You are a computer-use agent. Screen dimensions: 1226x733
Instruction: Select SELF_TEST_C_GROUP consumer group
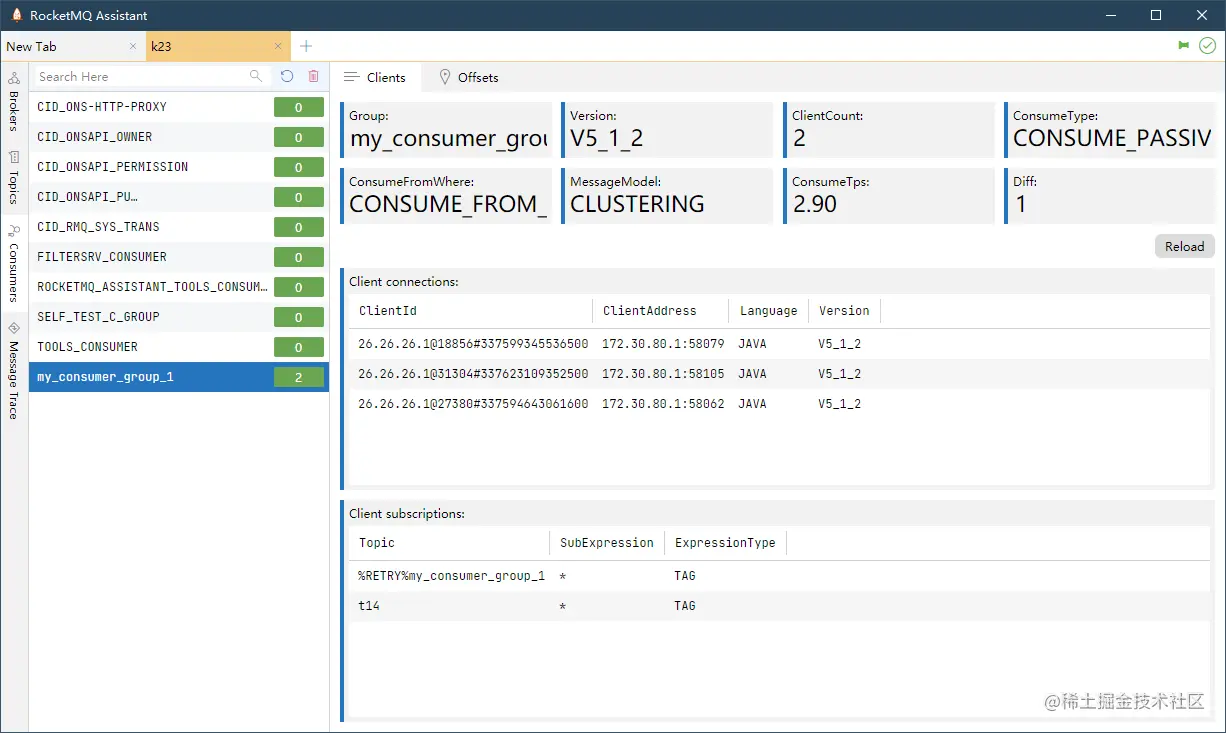pos(178,317)
